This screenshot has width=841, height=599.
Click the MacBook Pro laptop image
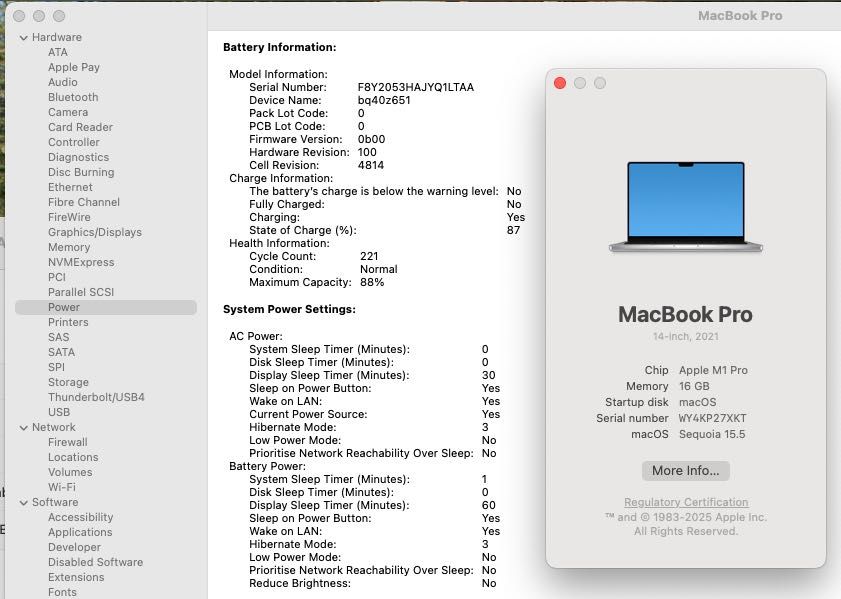pyautogui.click(x=685, y=207)
